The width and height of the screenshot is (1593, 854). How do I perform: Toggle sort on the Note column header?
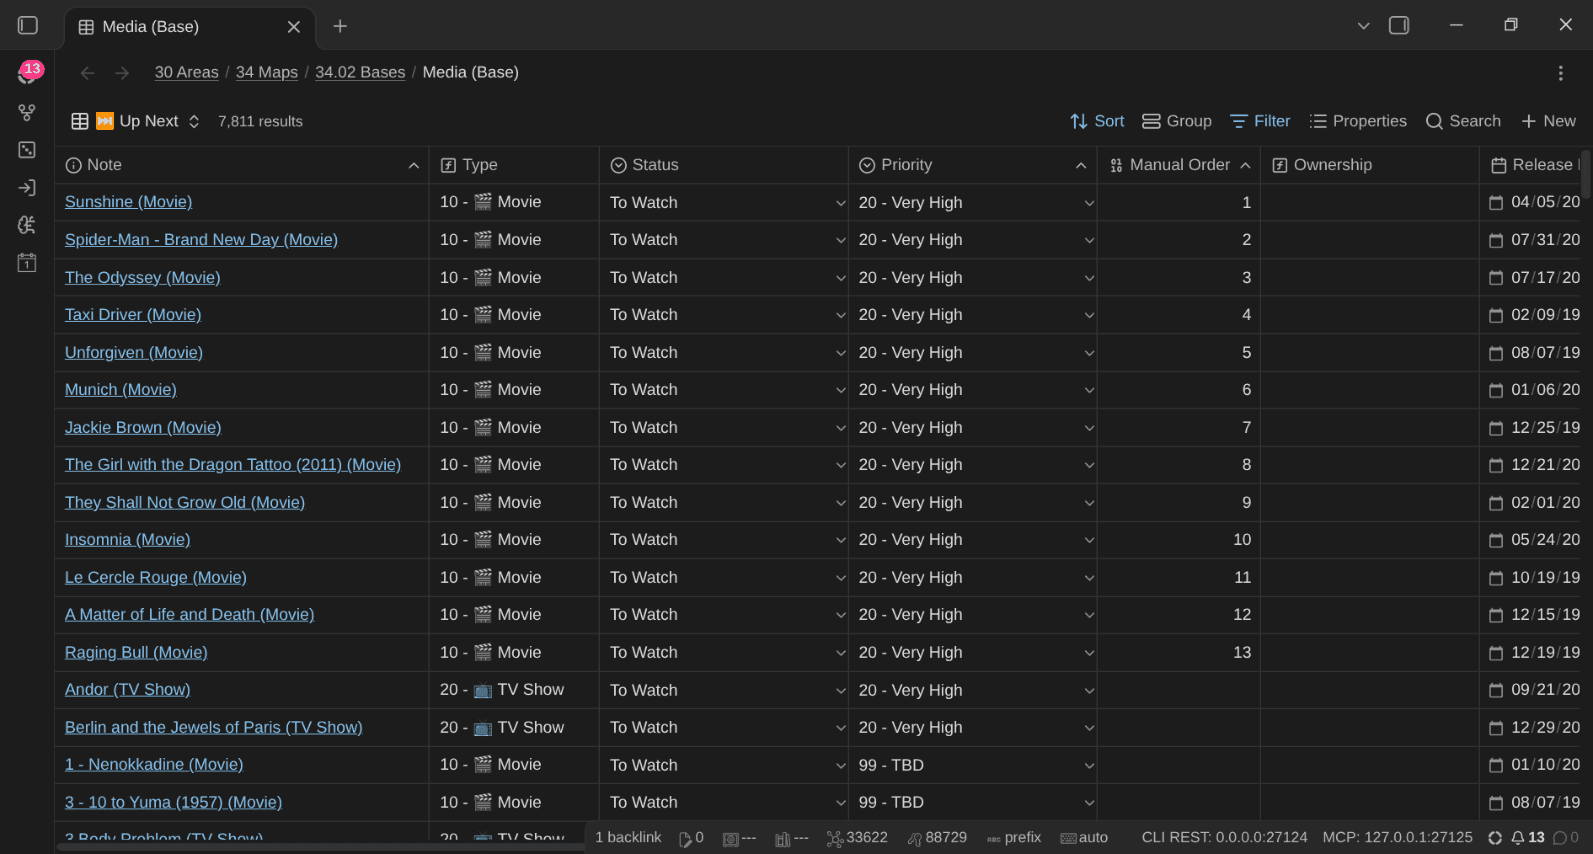[x=242, y=165]
